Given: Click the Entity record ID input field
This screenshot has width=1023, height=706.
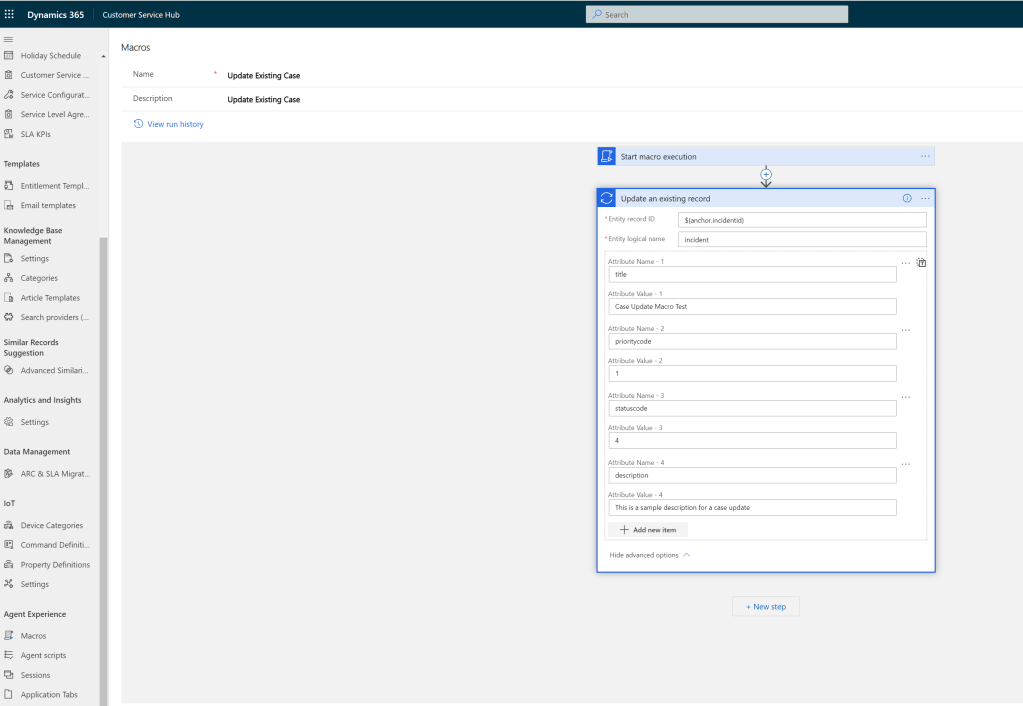Looking at the screenshot, I should pyautogui.click(x=801, y=220).
